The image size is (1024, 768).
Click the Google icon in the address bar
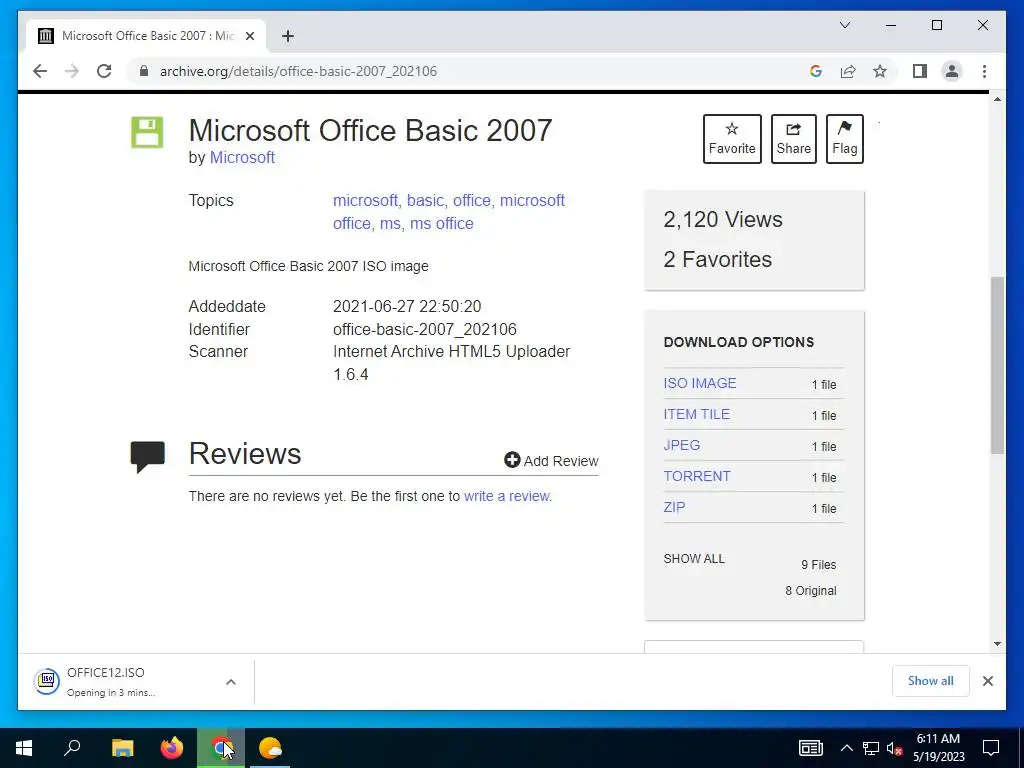pos(816,71)
